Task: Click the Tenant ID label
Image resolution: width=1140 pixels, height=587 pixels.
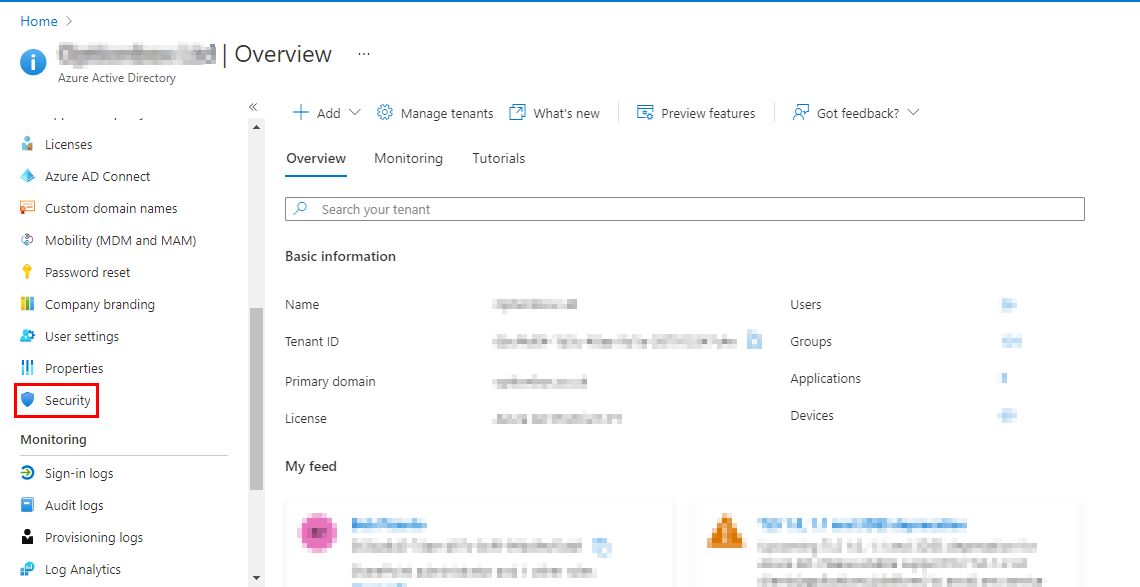Action: pyautogui.click(x=312, y=341)
